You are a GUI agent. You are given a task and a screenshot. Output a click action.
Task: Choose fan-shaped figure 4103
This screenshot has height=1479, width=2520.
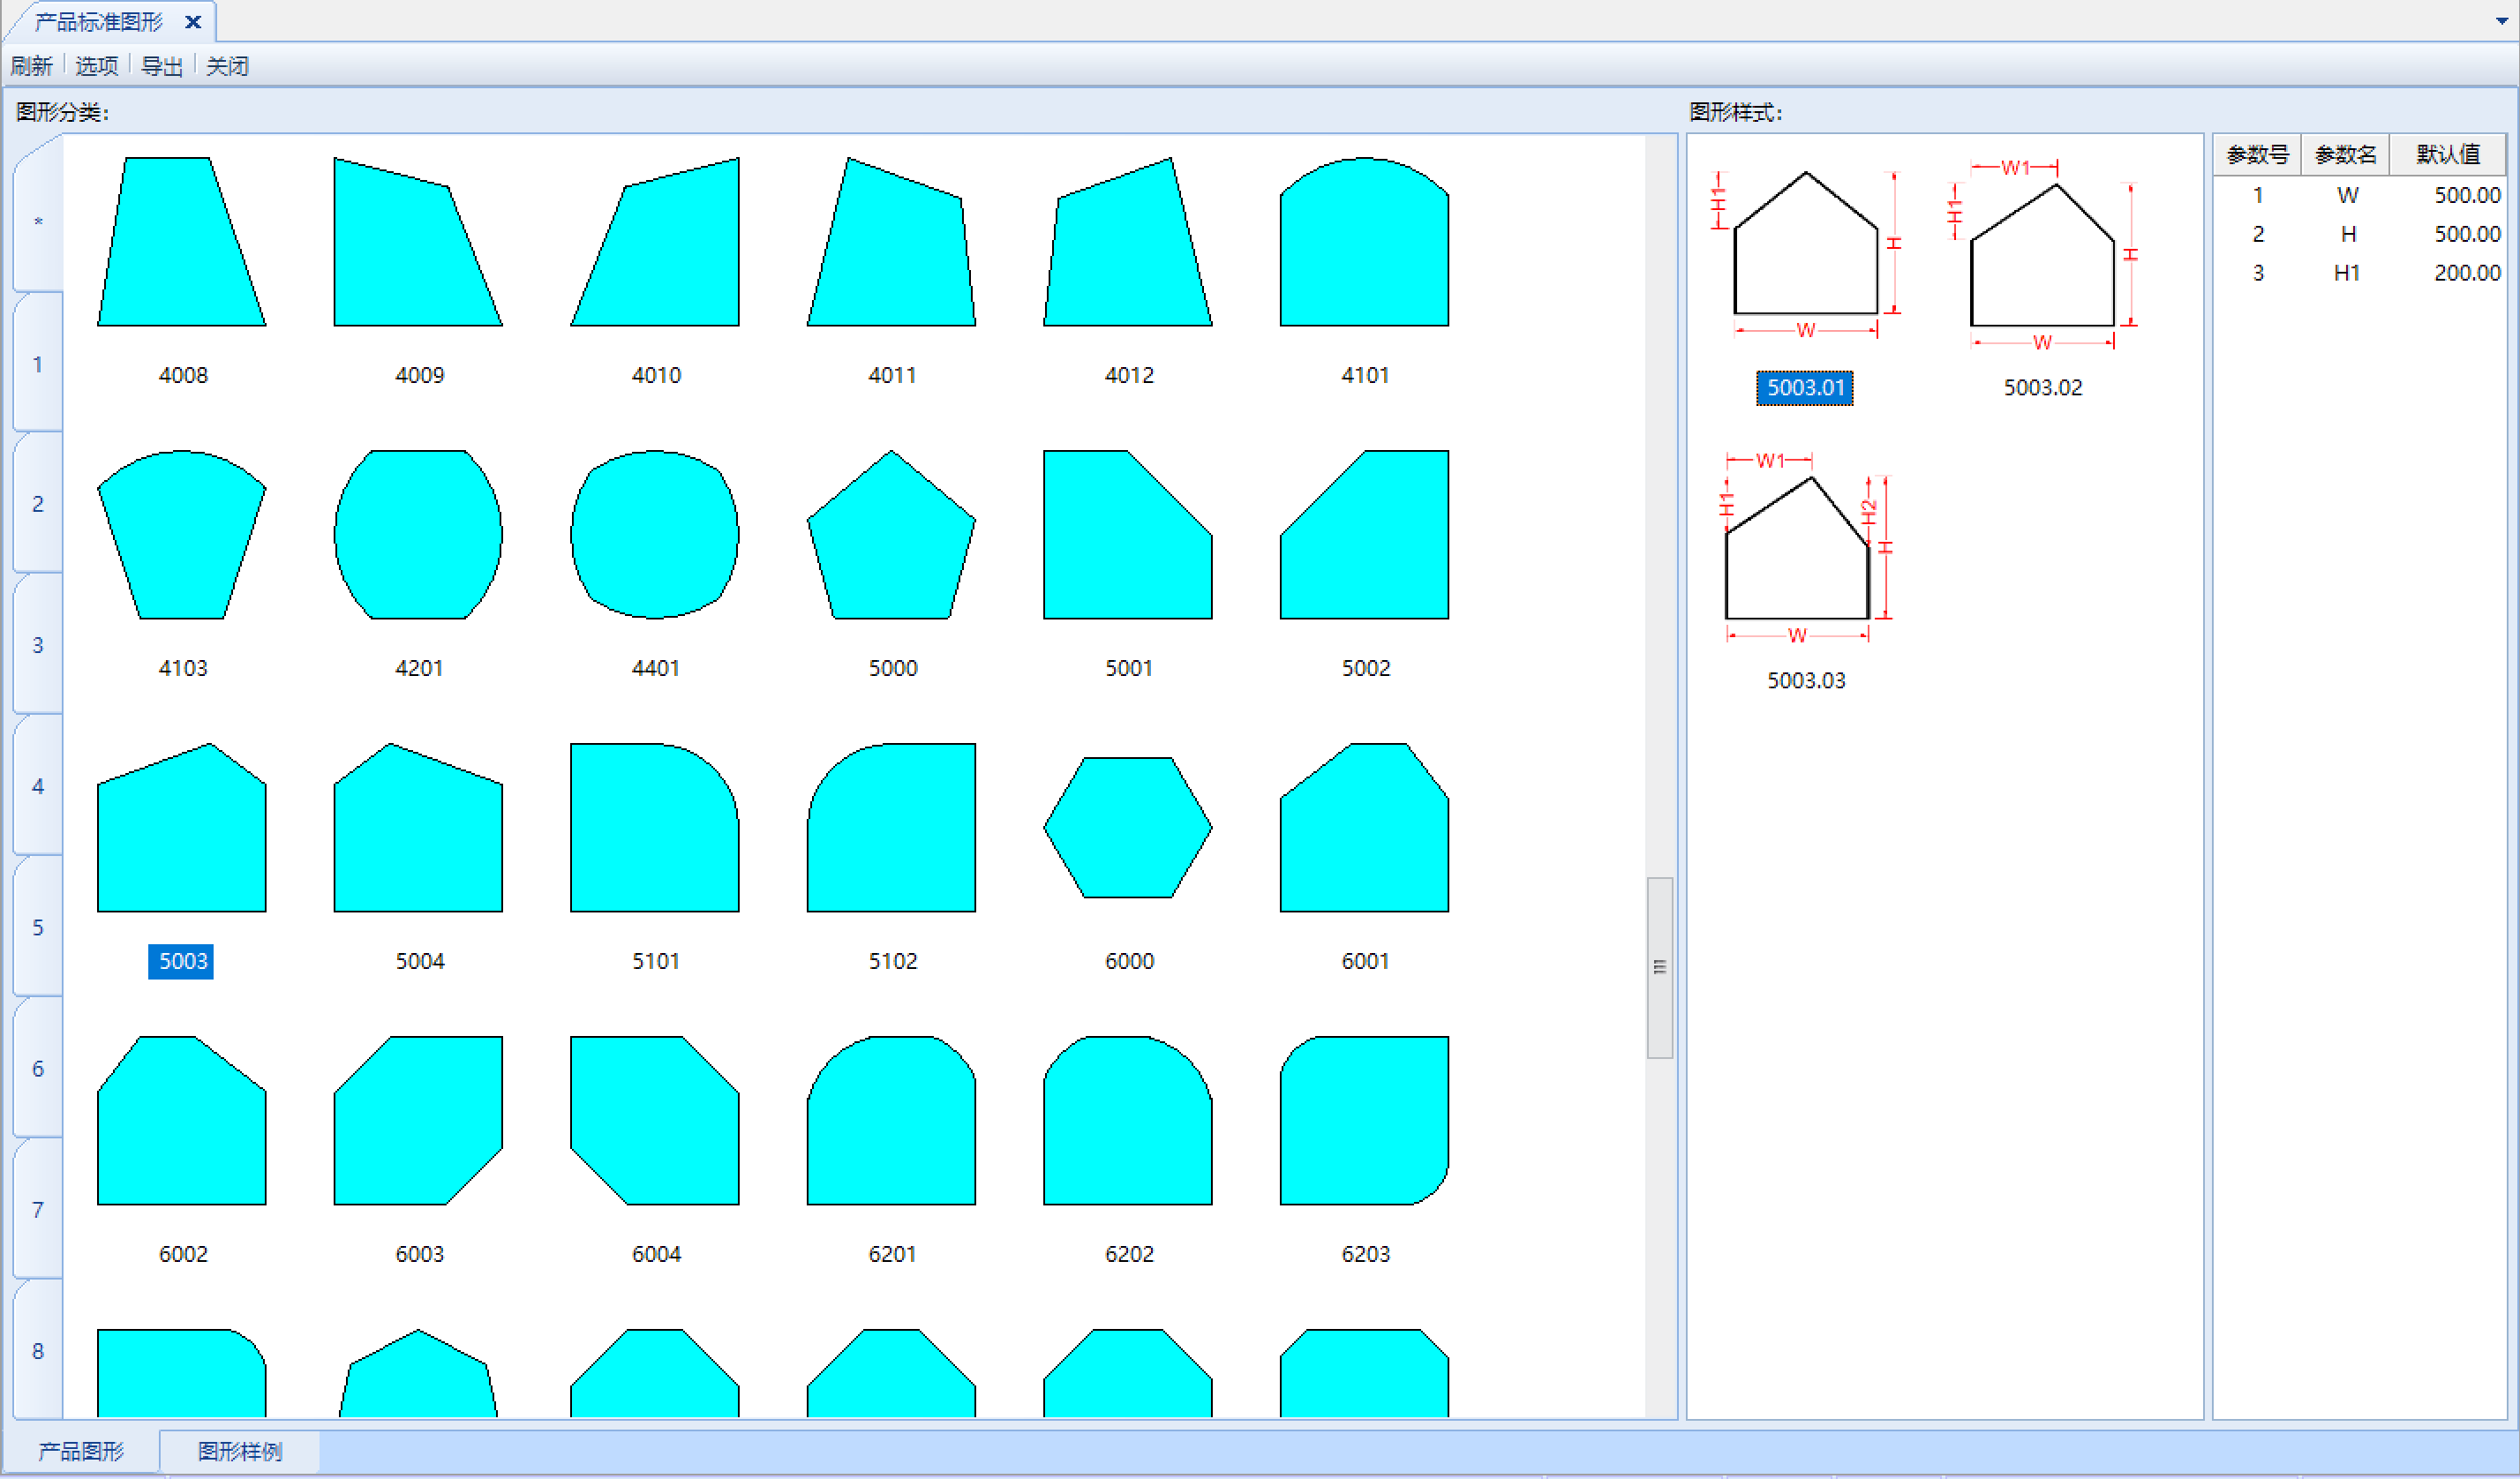182,534
